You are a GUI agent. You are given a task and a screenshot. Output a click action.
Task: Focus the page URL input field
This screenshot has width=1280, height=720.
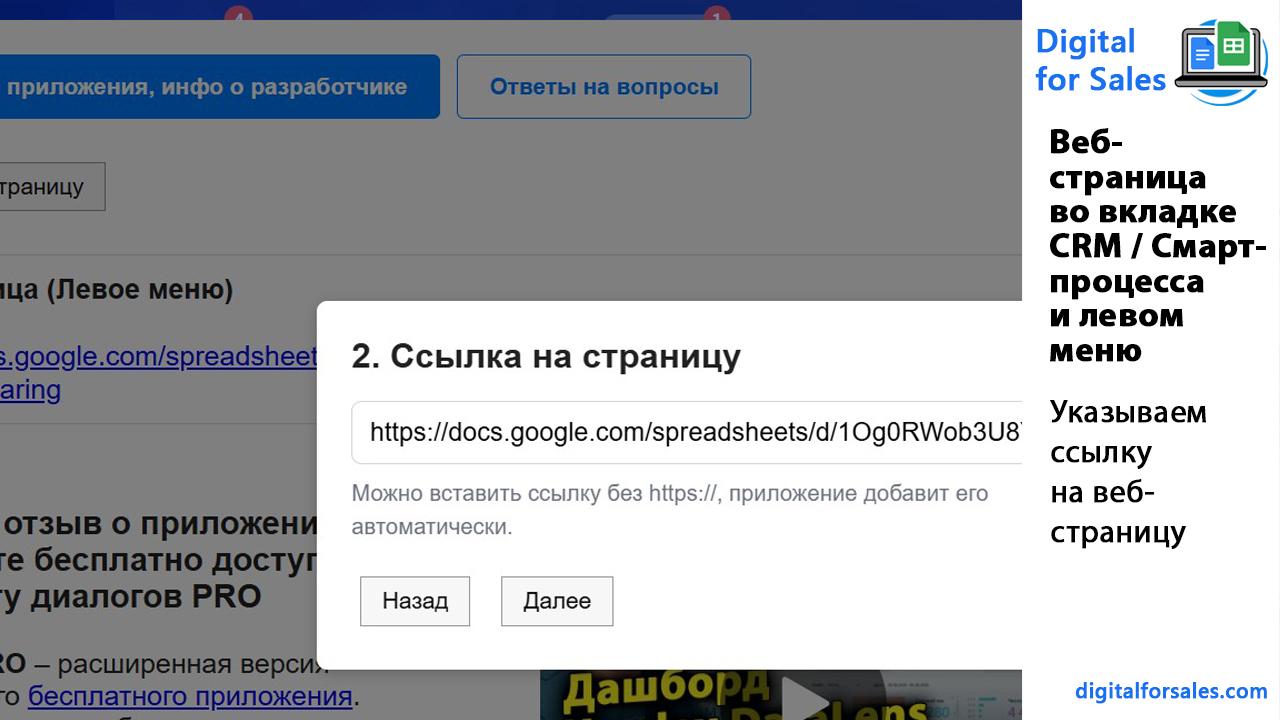(x=686, y=432)
